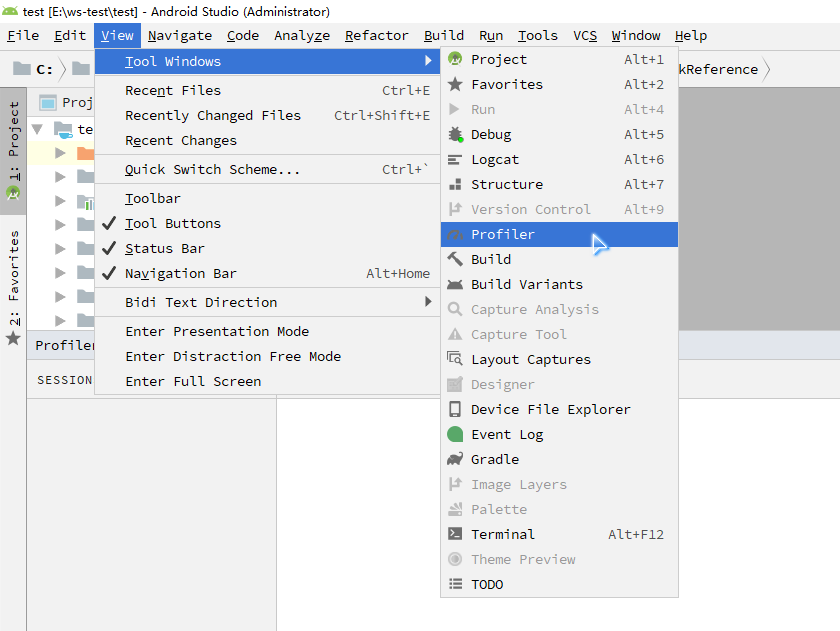Image resolution: width=840 pixels, height=631 pixels.
Task: Click the Layout Captures icon
Action: click(x=455, y=358)
